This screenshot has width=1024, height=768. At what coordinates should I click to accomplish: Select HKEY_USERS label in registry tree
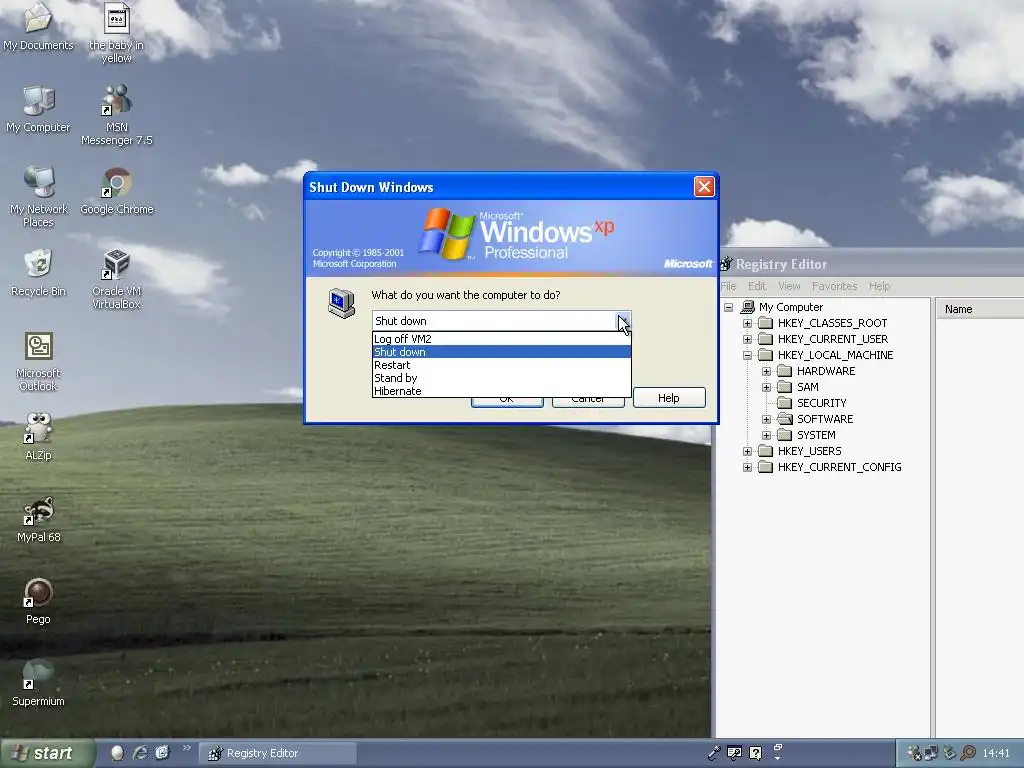click(809, 451)
